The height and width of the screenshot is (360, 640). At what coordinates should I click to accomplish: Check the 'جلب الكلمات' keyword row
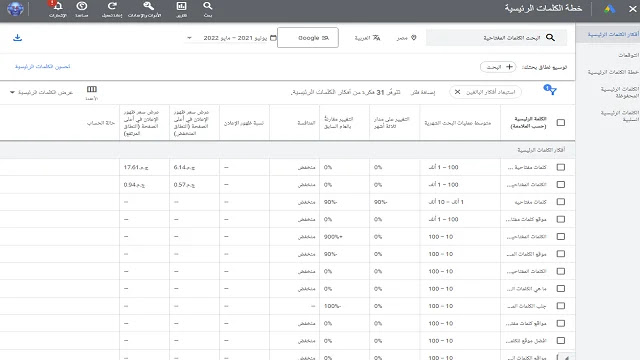click(x=561, y=306)
